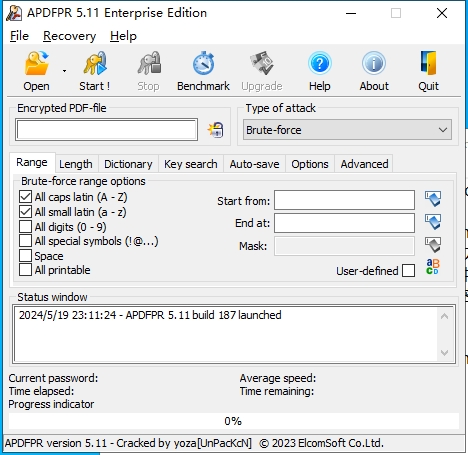
Task: Click the Quit door icon
Action: tap(429, 63)
